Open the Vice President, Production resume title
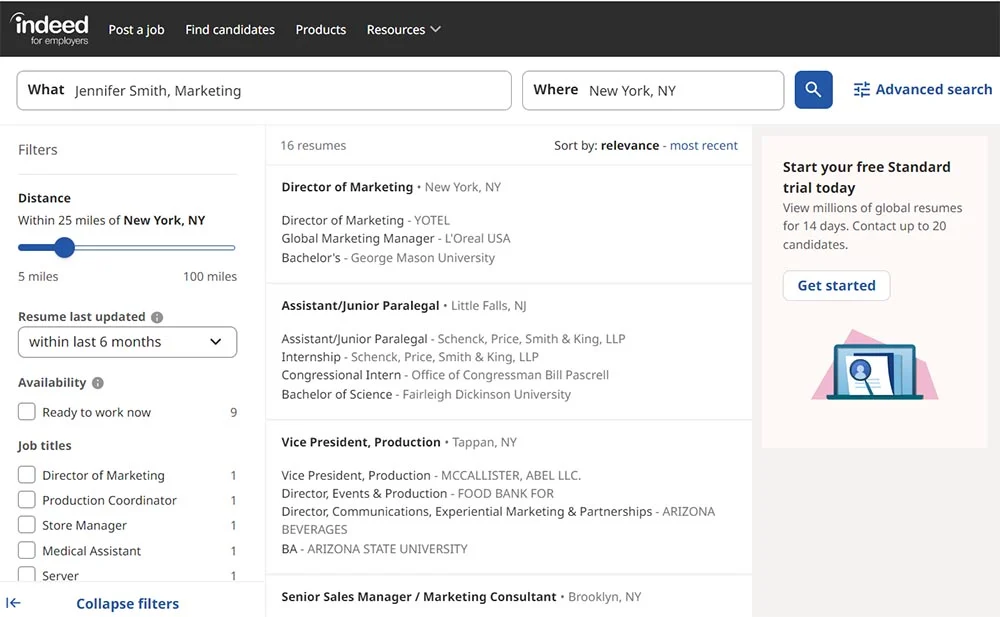The height and width of the screenshot is (617, 1000). coord(361,442)
